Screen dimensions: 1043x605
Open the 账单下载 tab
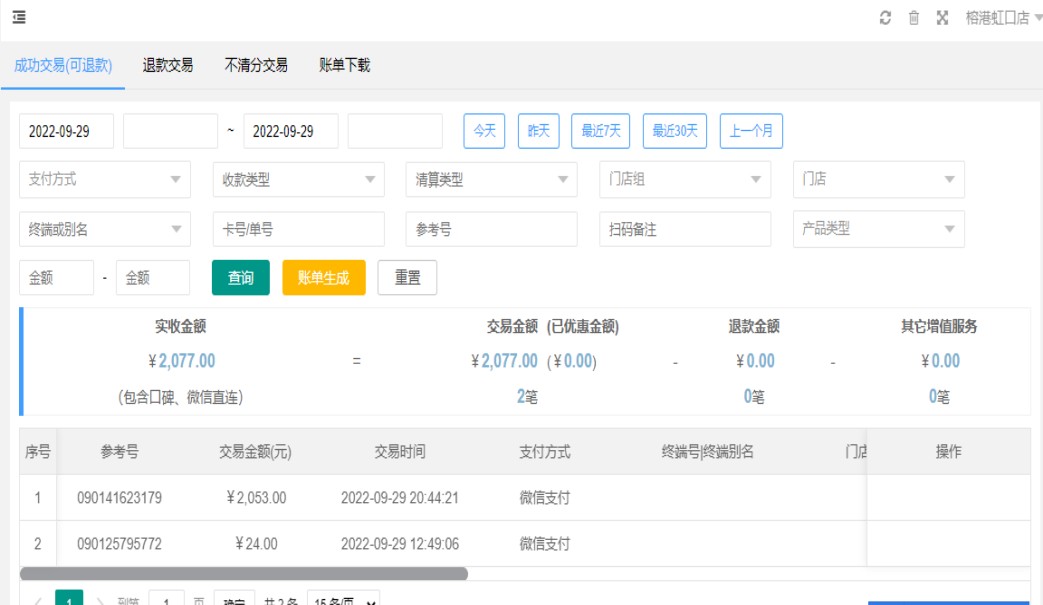coord(344,65)
